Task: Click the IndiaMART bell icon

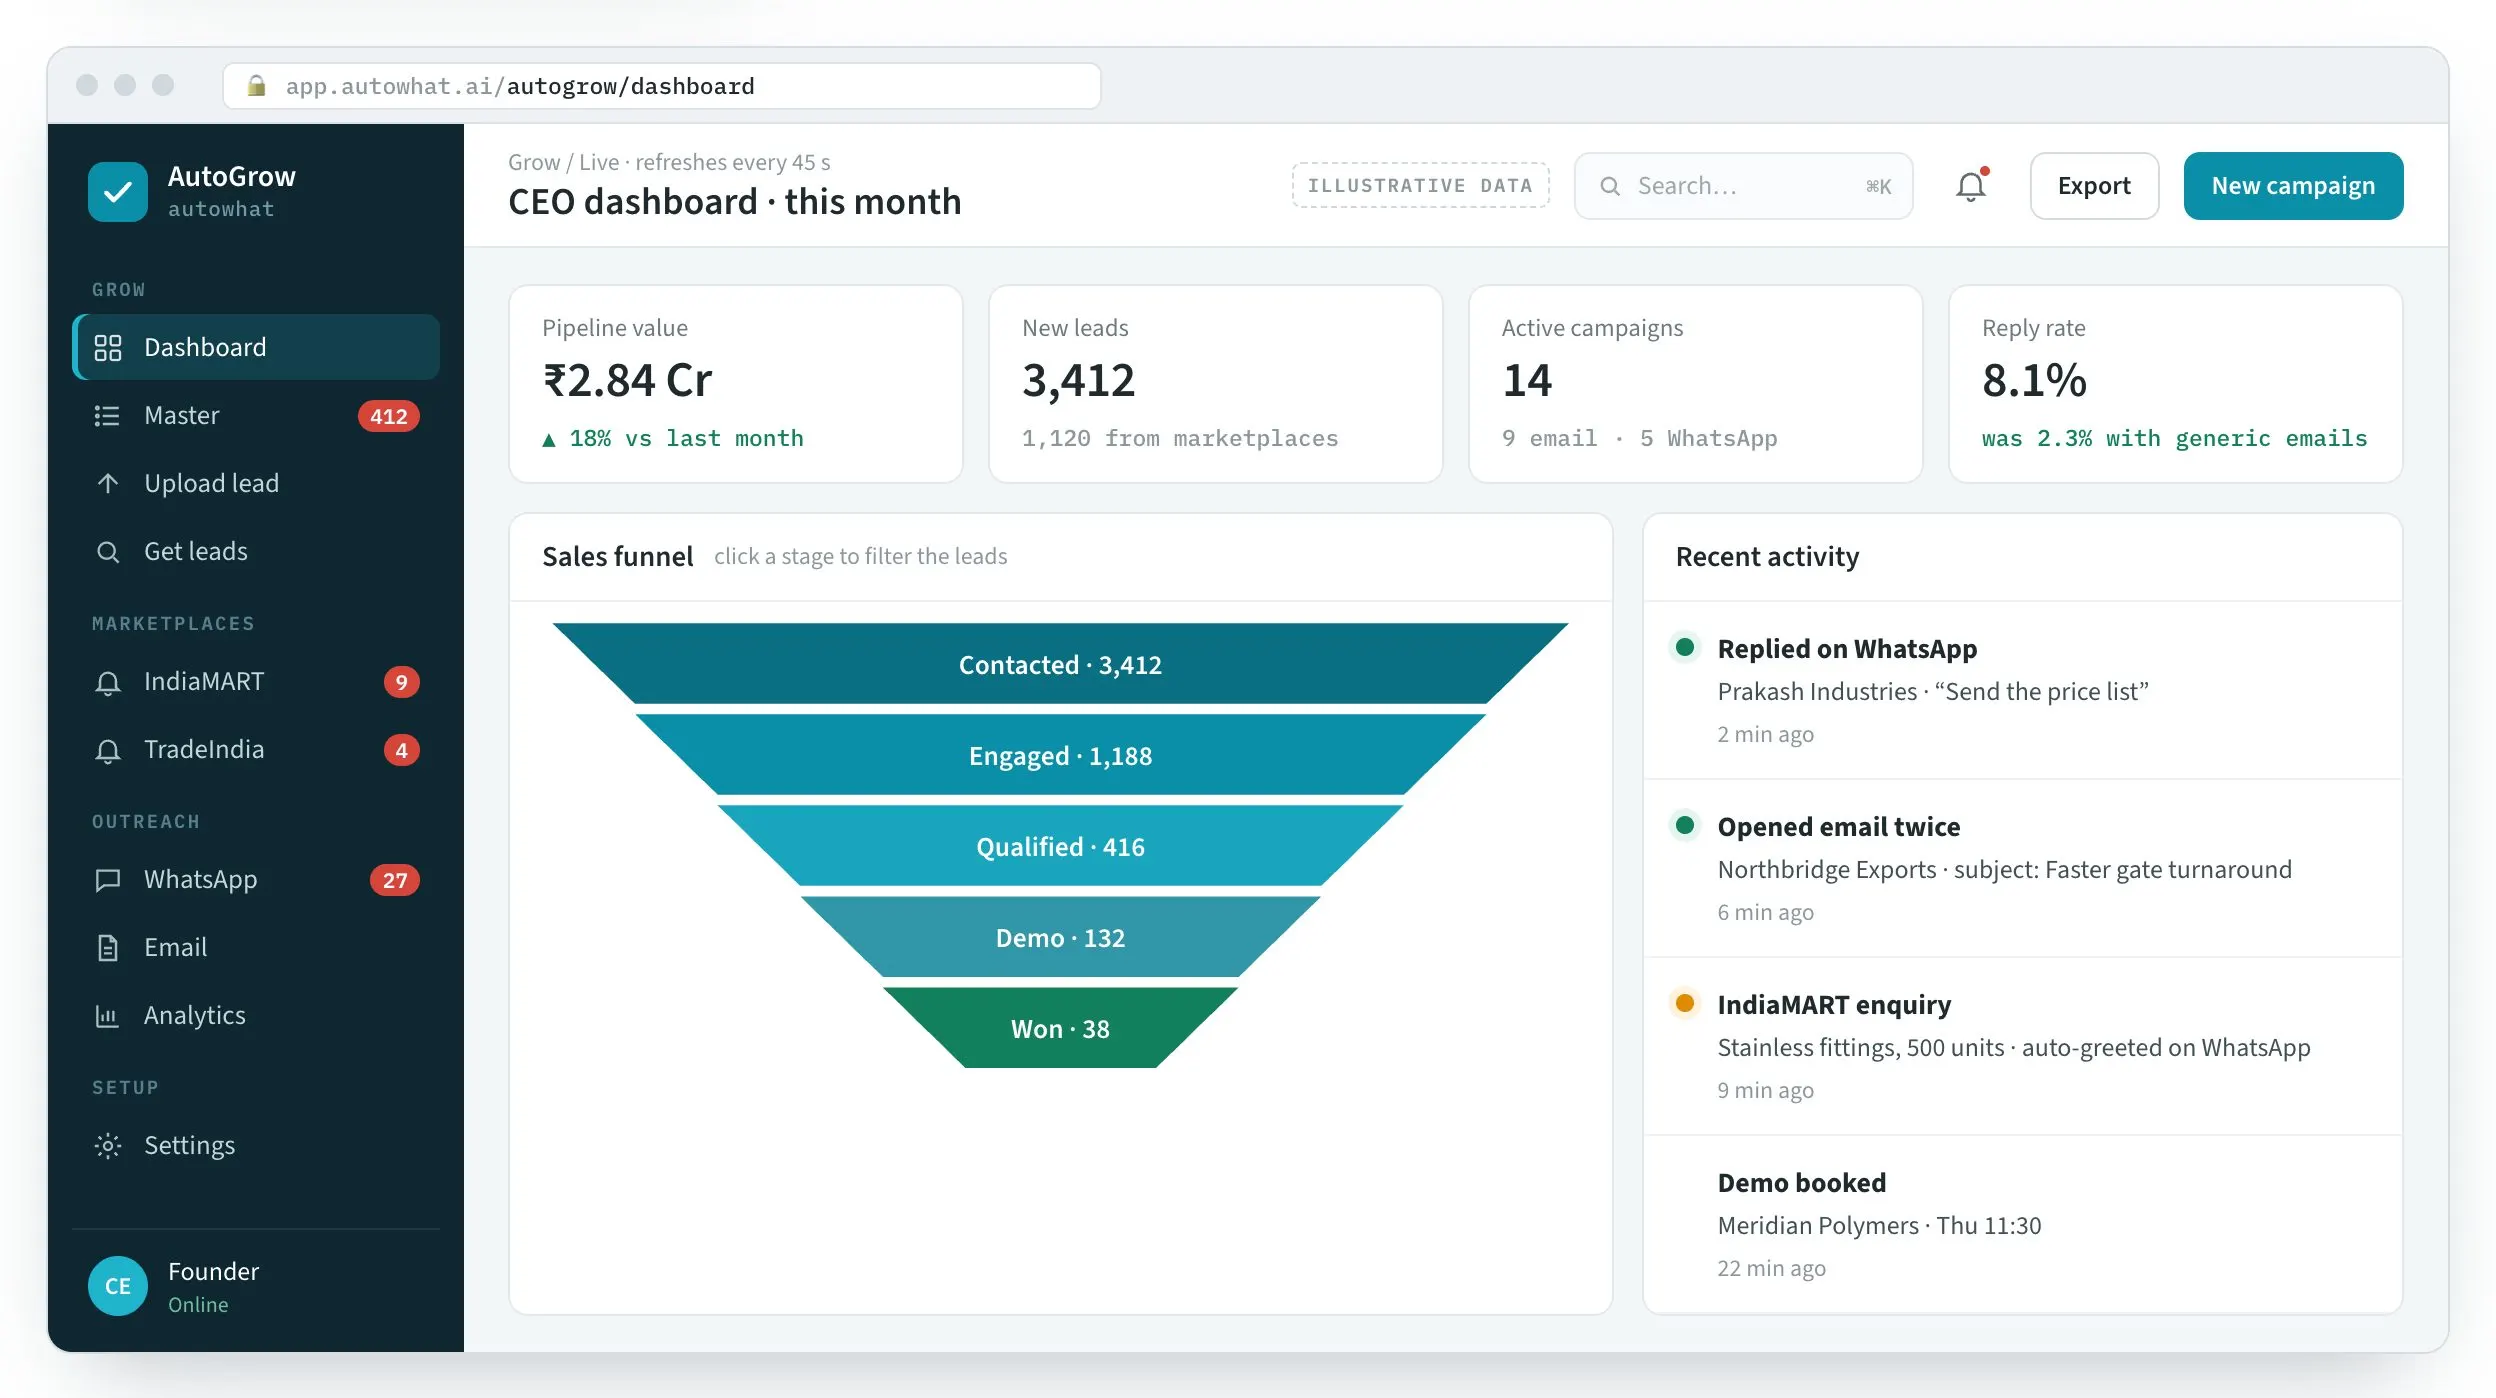Action: click(x=108, y=683)
